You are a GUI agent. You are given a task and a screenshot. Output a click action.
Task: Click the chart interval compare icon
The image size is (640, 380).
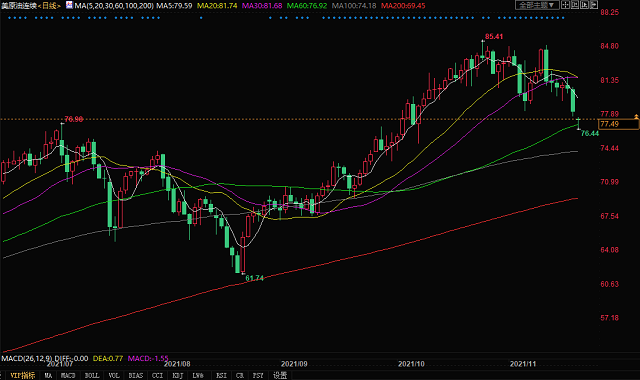pyautogui.click(x=575, y=4)
